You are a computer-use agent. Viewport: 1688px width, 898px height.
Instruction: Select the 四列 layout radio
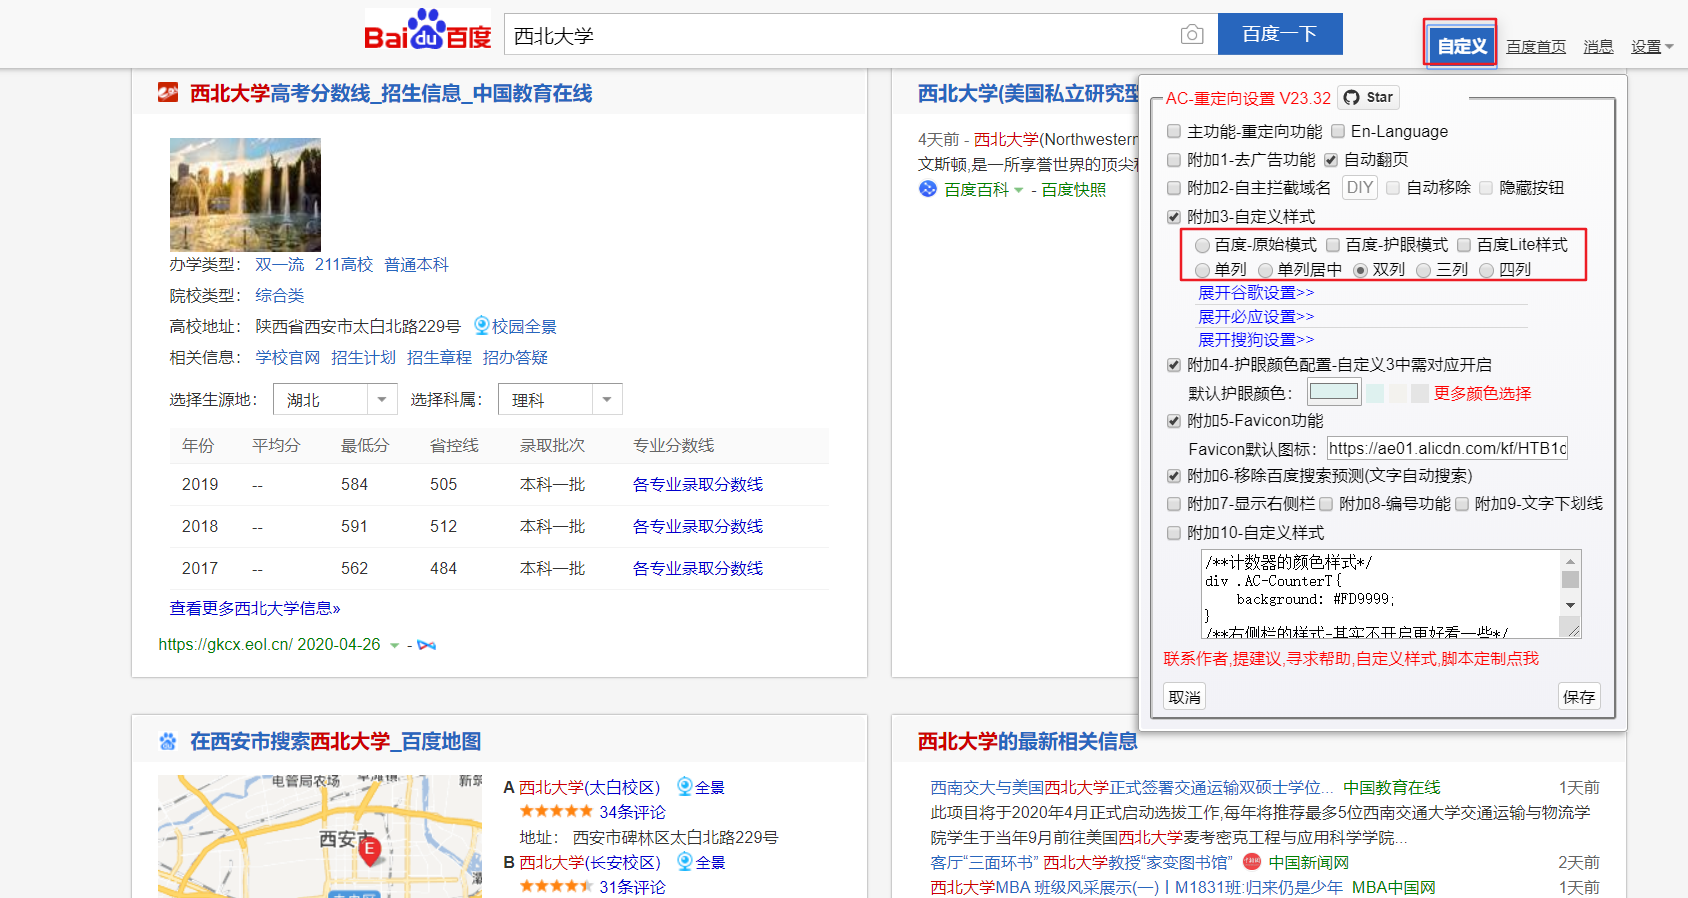coord(1487,270)
